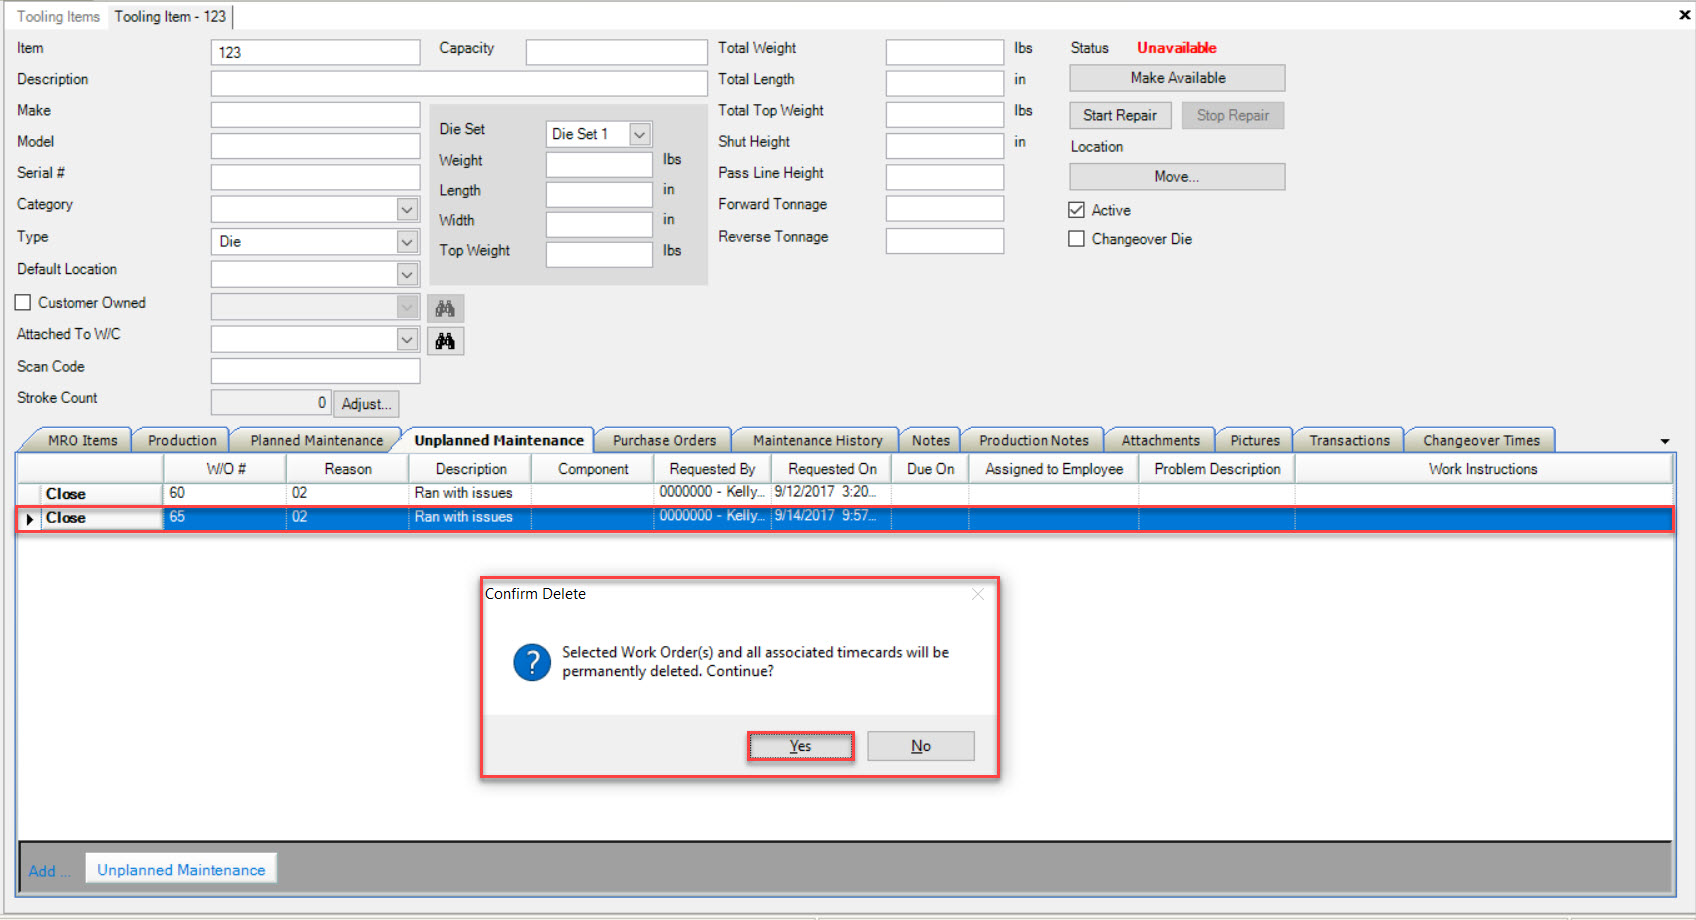View the Changeover Times tab
The height and width of the screenshot is (920, 1696).
[1482, 440]
